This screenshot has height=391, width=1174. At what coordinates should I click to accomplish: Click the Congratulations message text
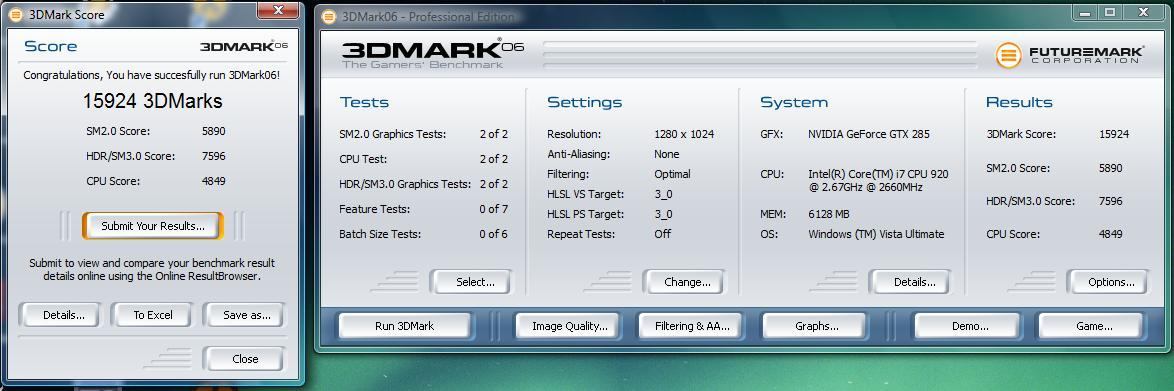pos(152,75)
